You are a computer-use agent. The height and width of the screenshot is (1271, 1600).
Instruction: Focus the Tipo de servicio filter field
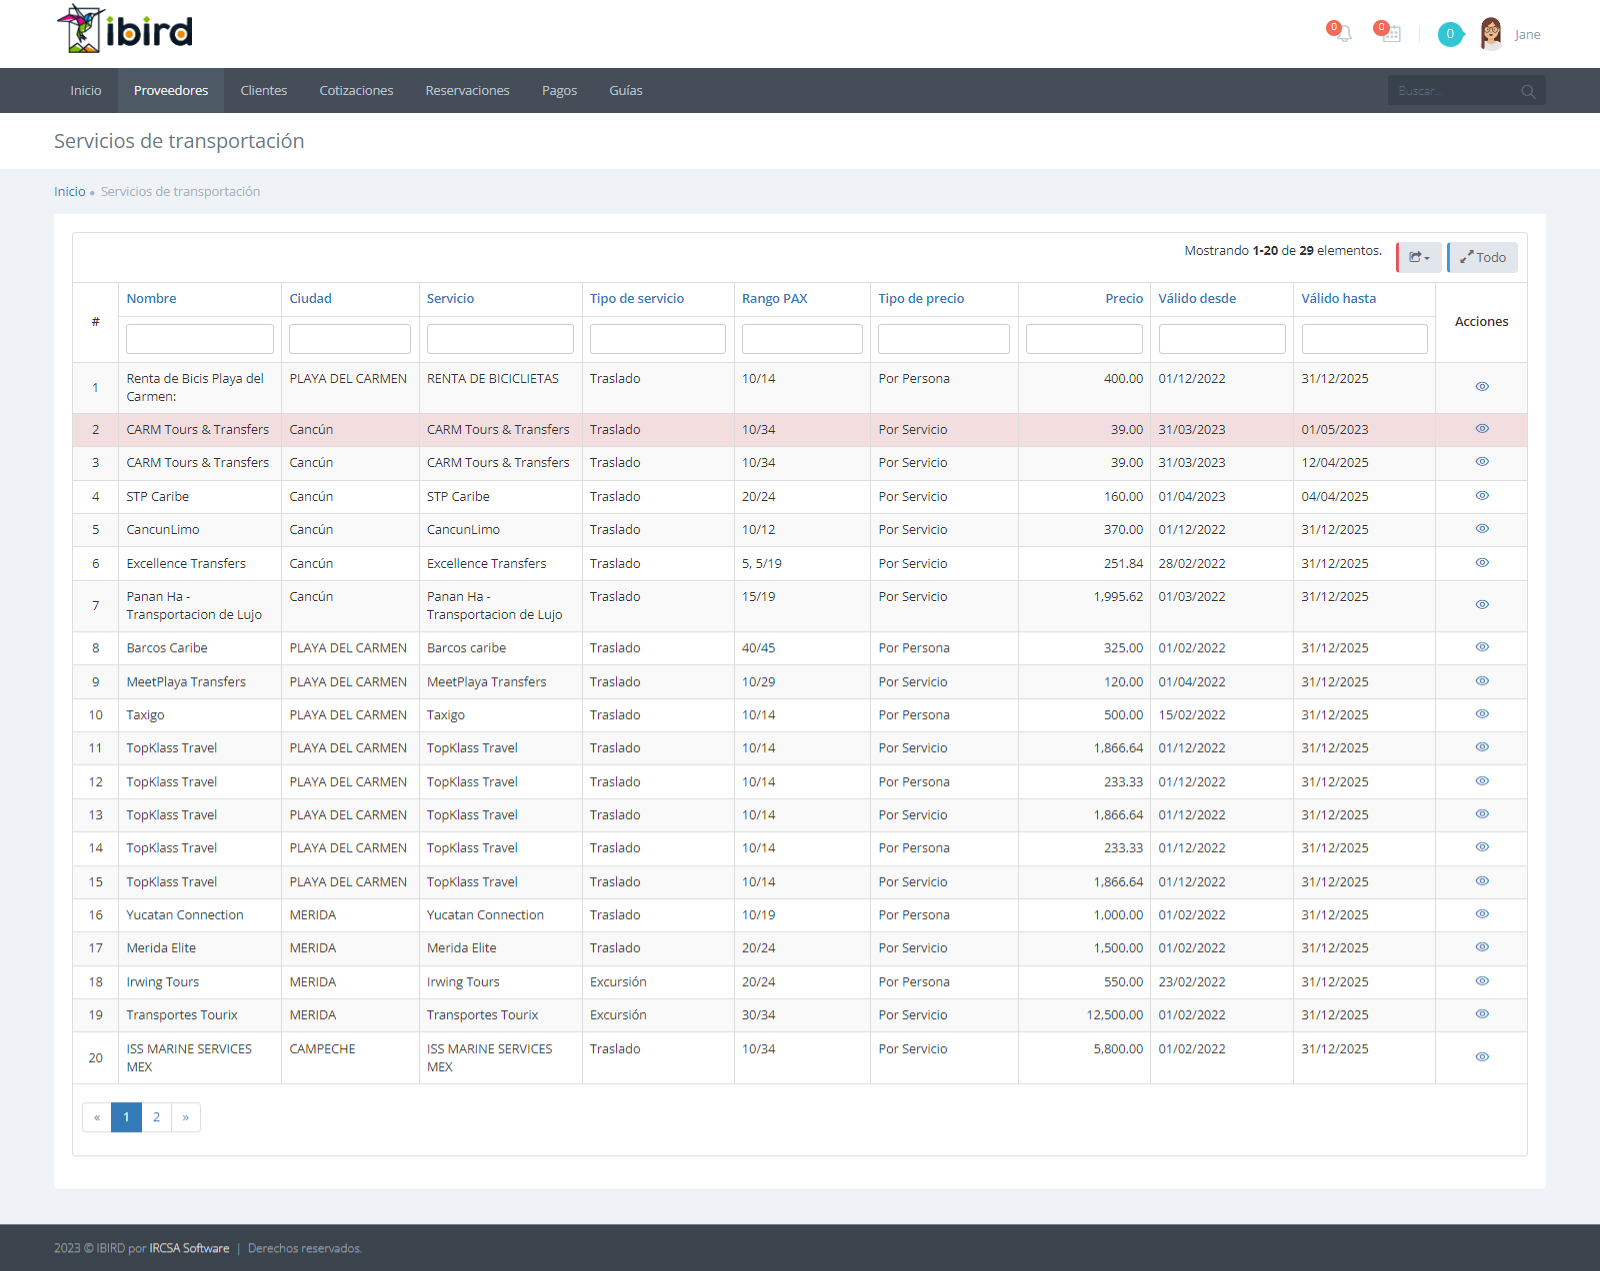[658, 339]
